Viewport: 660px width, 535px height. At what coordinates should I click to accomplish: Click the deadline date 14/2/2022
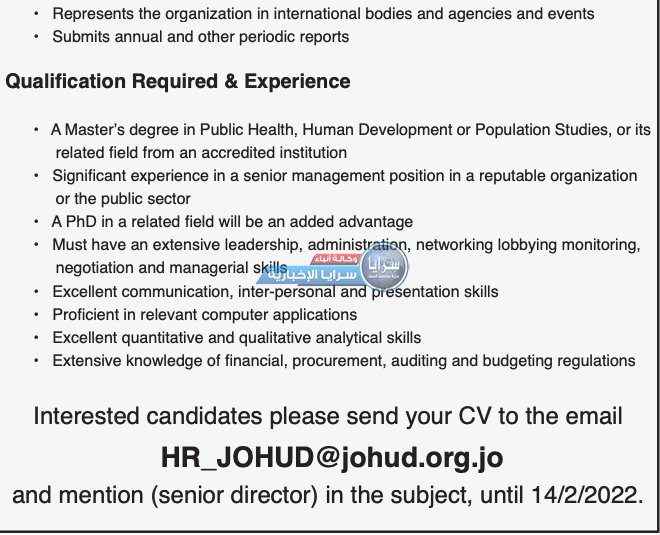587,495
